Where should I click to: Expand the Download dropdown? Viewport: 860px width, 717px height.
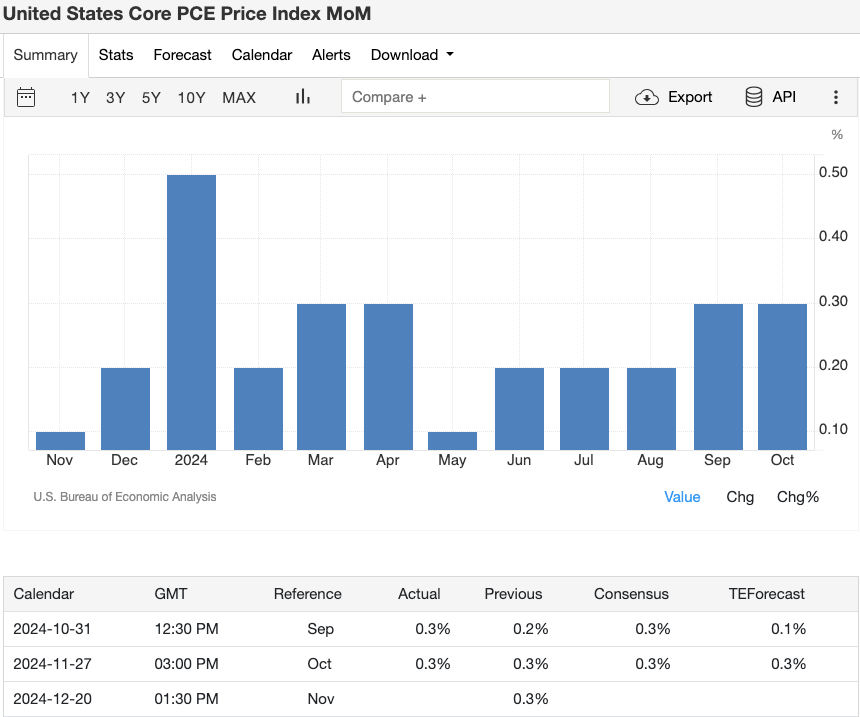point(411,55)
